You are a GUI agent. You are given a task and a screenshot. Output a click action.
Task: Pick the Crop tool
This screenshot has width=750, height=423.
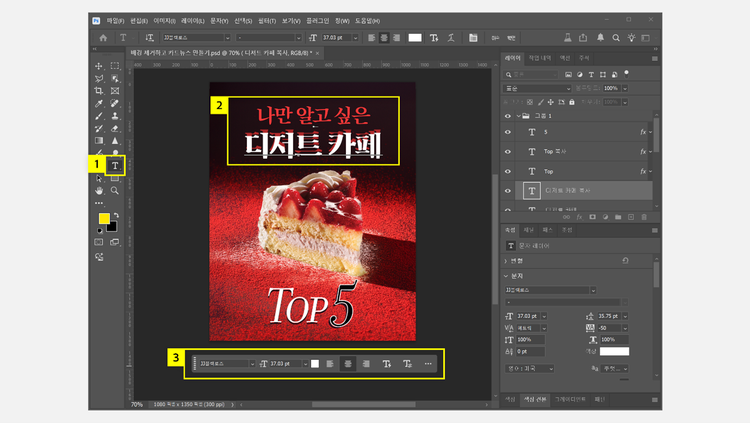pos(99,90)
